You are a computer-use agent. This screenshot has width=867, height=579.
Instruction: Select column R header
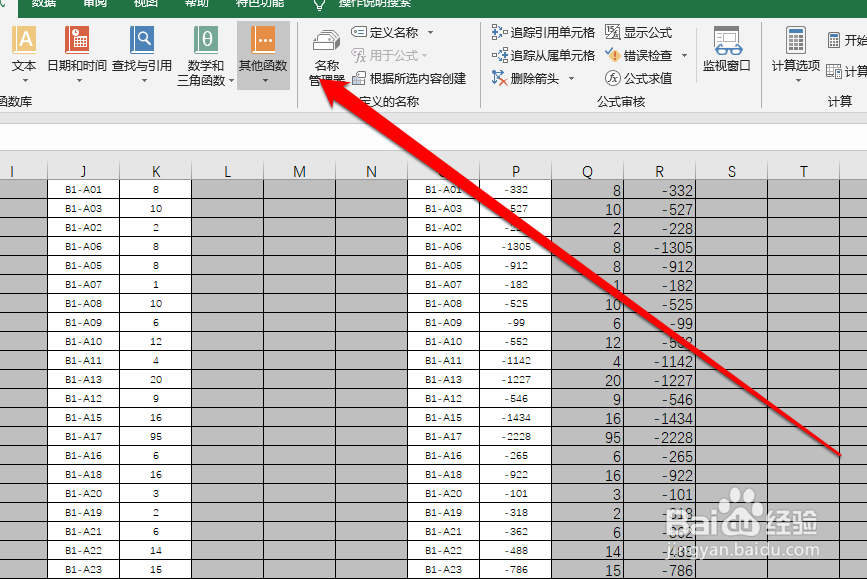(660, 171)
